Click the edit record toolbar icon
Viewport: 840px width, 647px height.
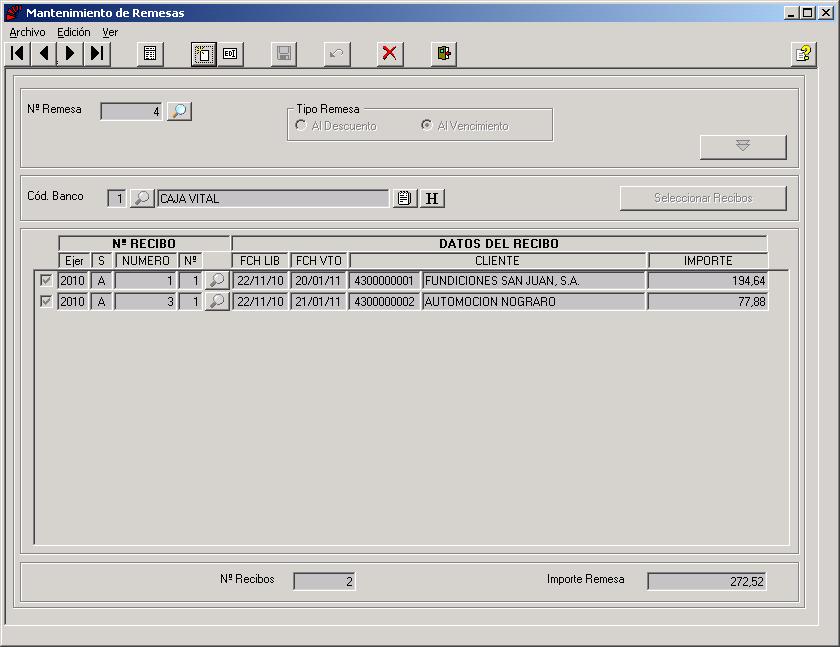pyautogui.click(x=230, y=54)
